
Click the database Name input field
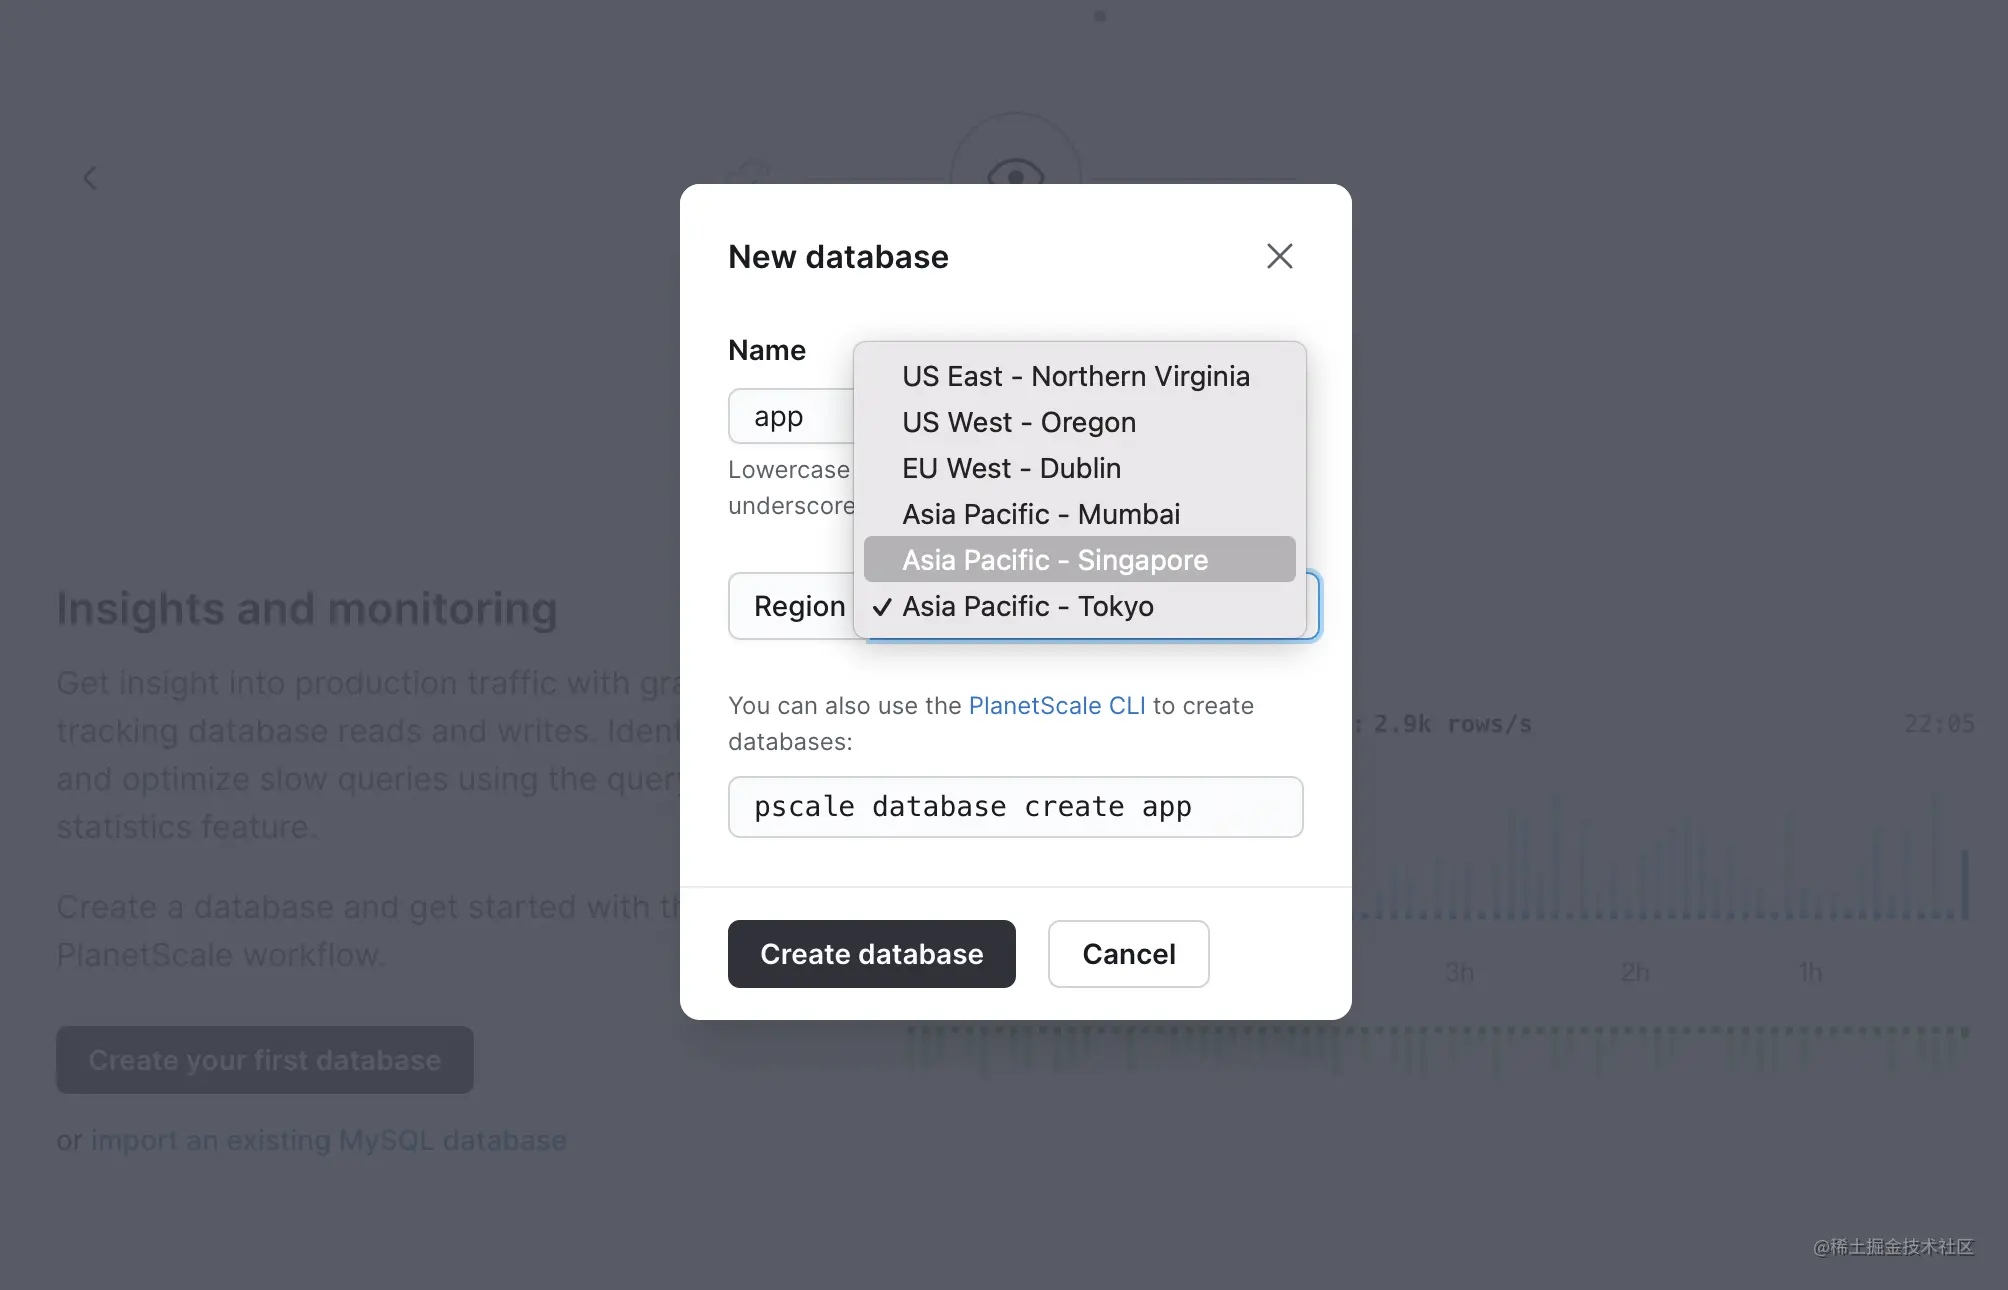click(791, 416)
